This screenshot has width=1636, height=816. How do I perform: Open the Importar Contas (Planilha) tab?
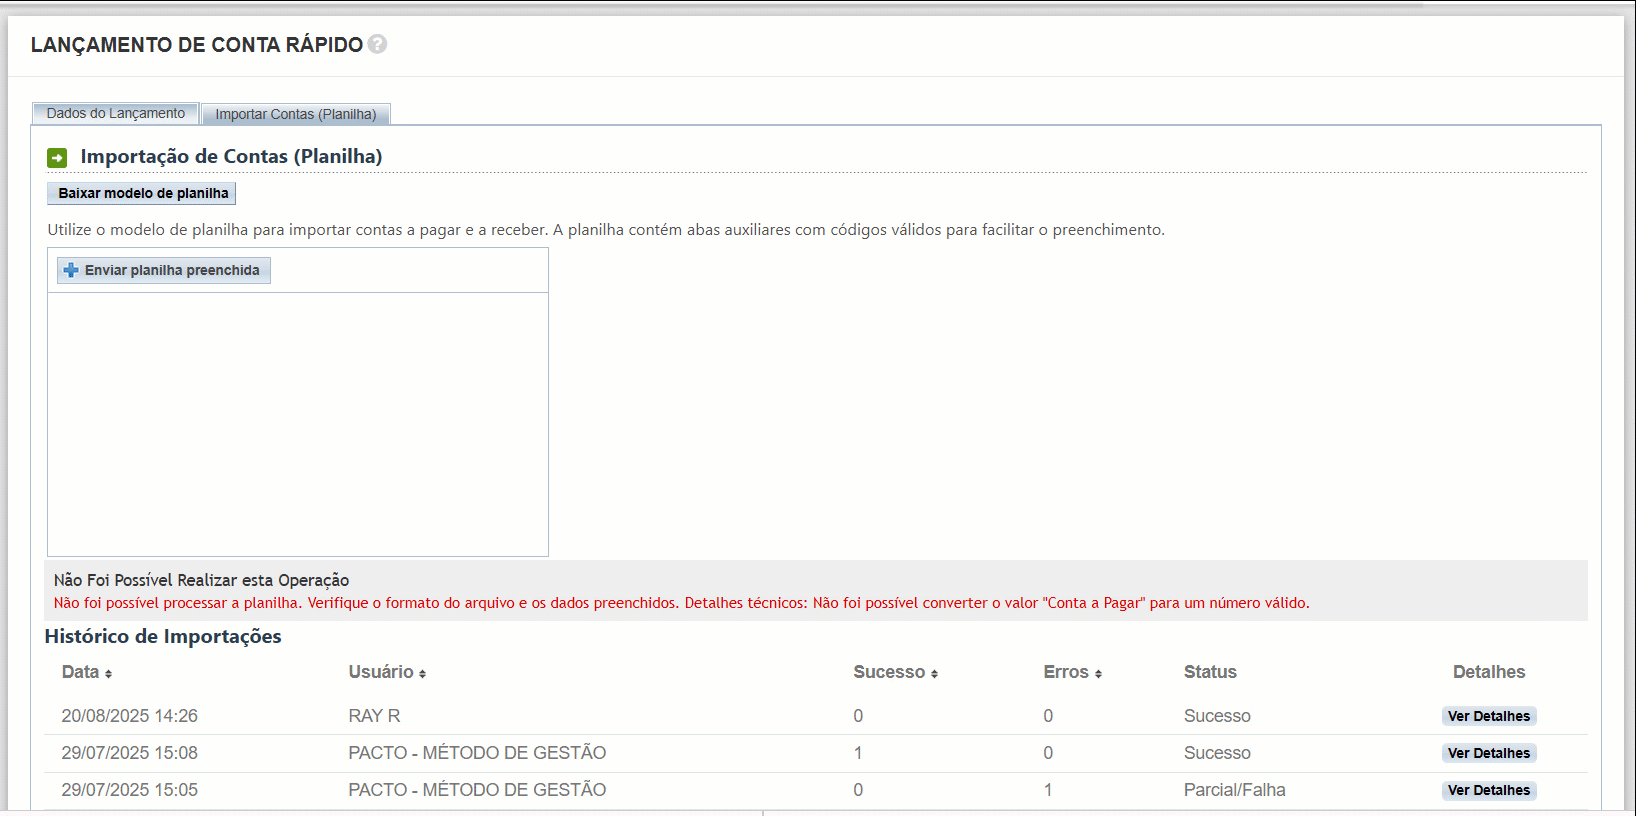(295, 115)
